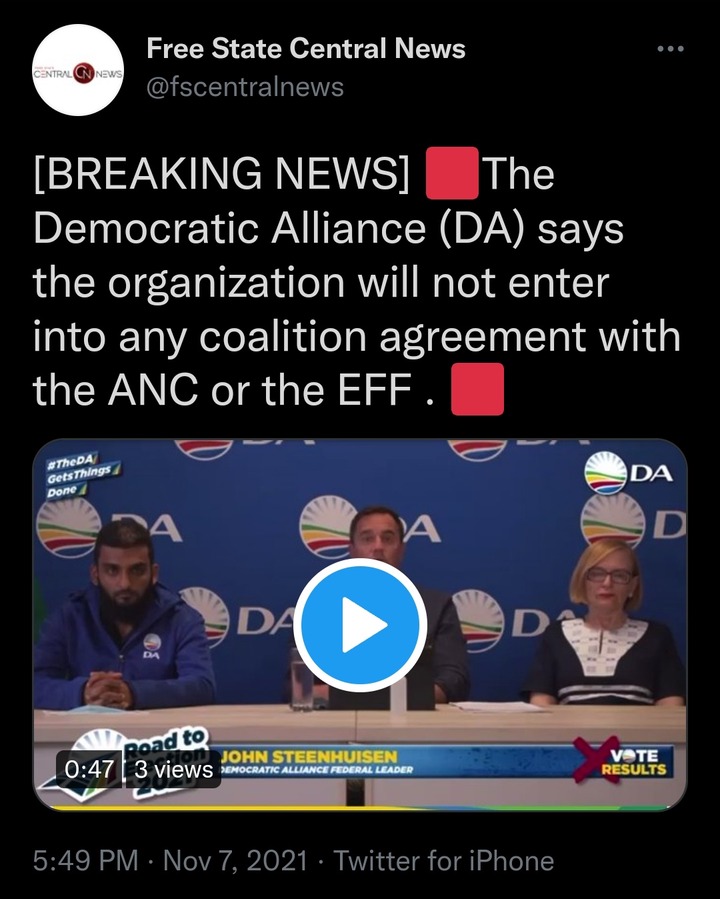The image size is (720, 899).
Task: Tap the Free State Central News name
Action: click(x=306, y=48)
